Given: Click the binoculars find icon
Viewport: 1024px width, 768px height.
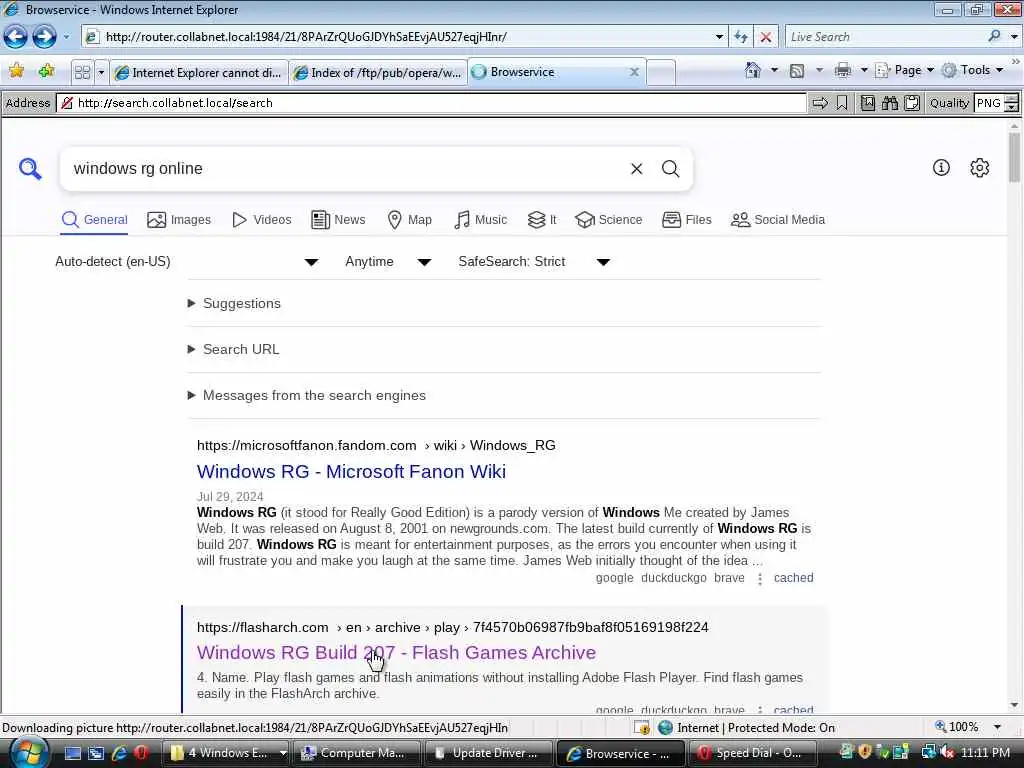Looking at the screenshot, I should (889, 103).
